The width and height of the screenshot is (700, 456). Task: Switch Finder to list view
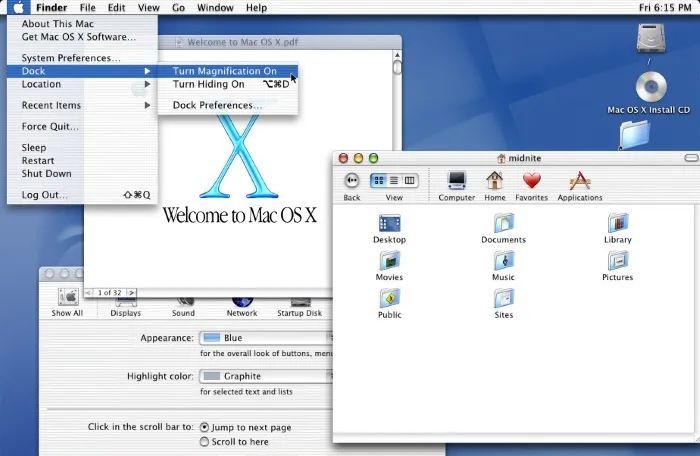[x=394, y=180]
